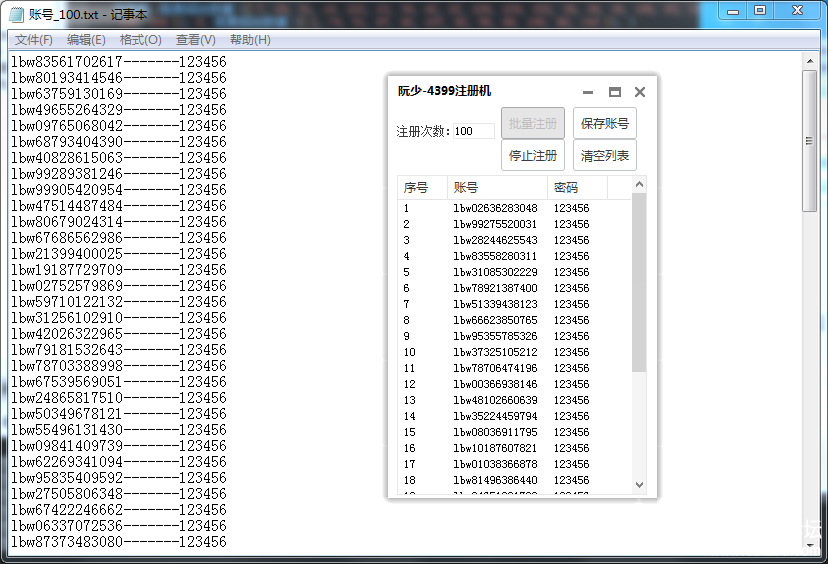Click the account list scroll-down arrow
The height and width of the screenshot is (564, 828).
coord(640,485)
